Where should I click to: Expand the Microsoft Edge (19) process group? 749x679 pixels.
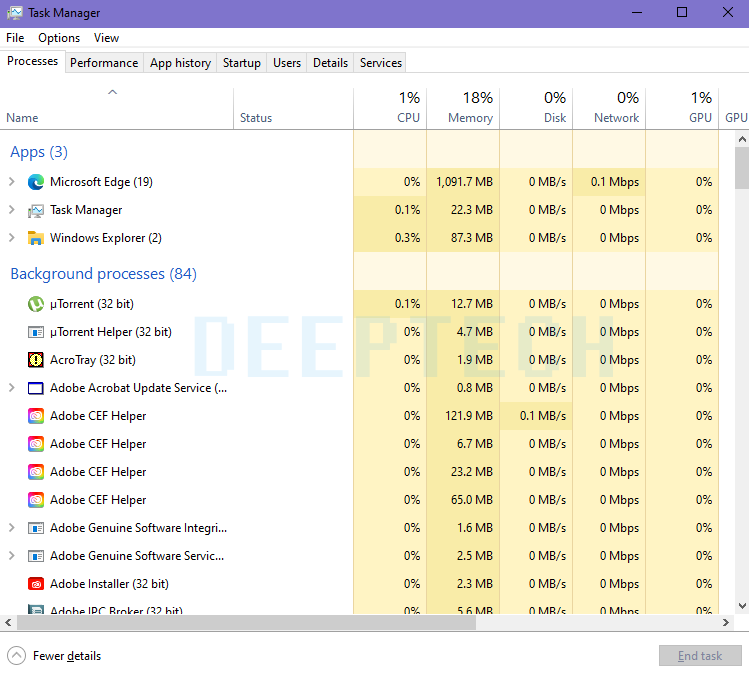12,182
